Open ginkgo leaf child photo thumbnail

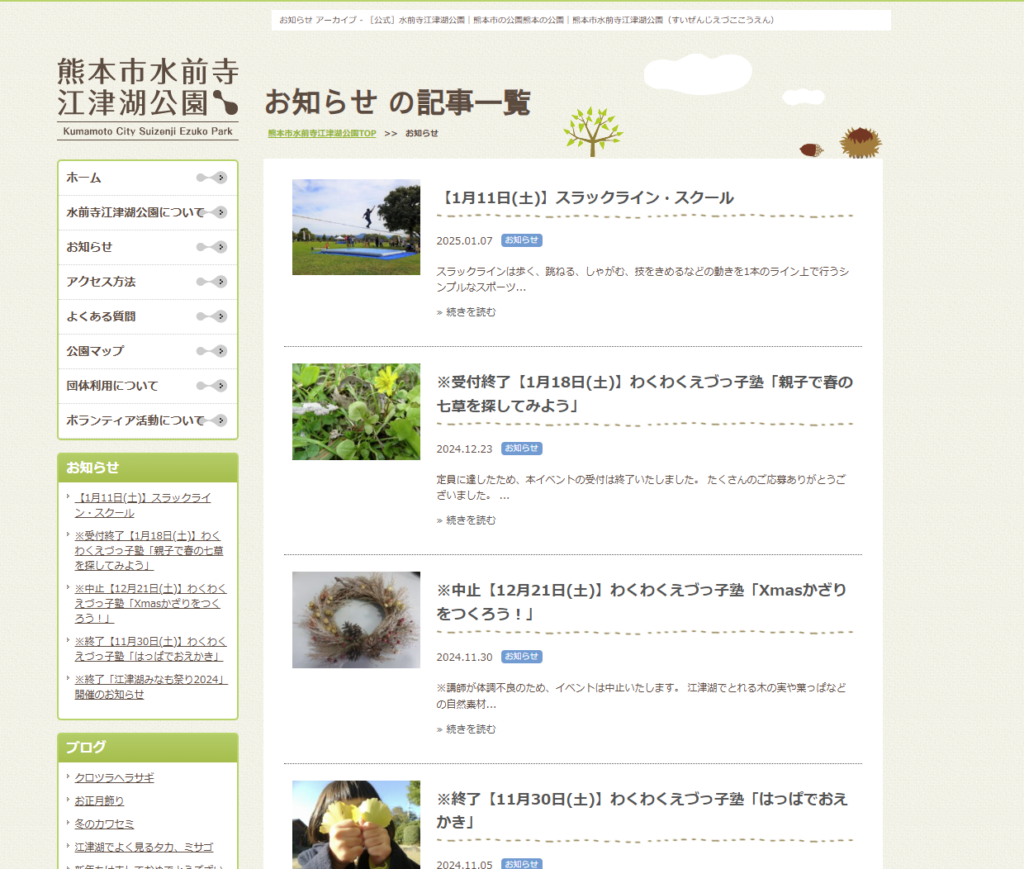pyautogui.click(x=356, y=825)
